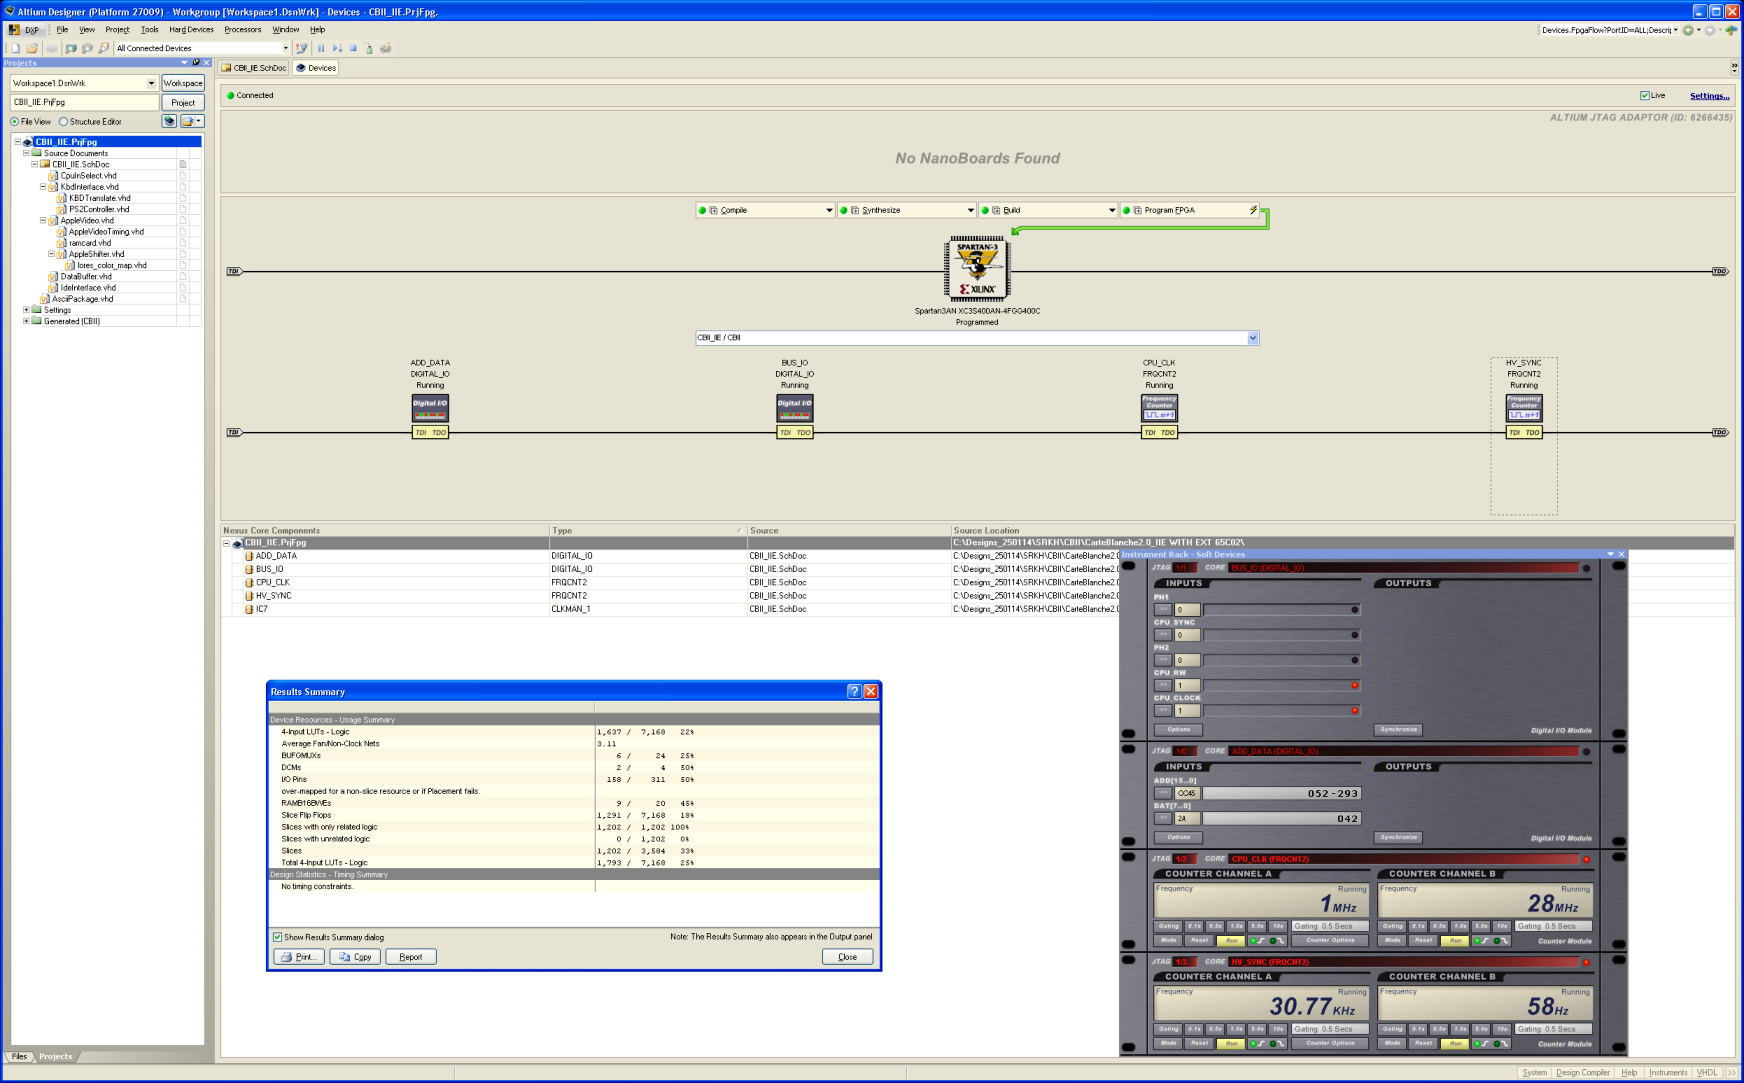
Task: Click the help question icon in Results Summary
Action: (854, 691)
